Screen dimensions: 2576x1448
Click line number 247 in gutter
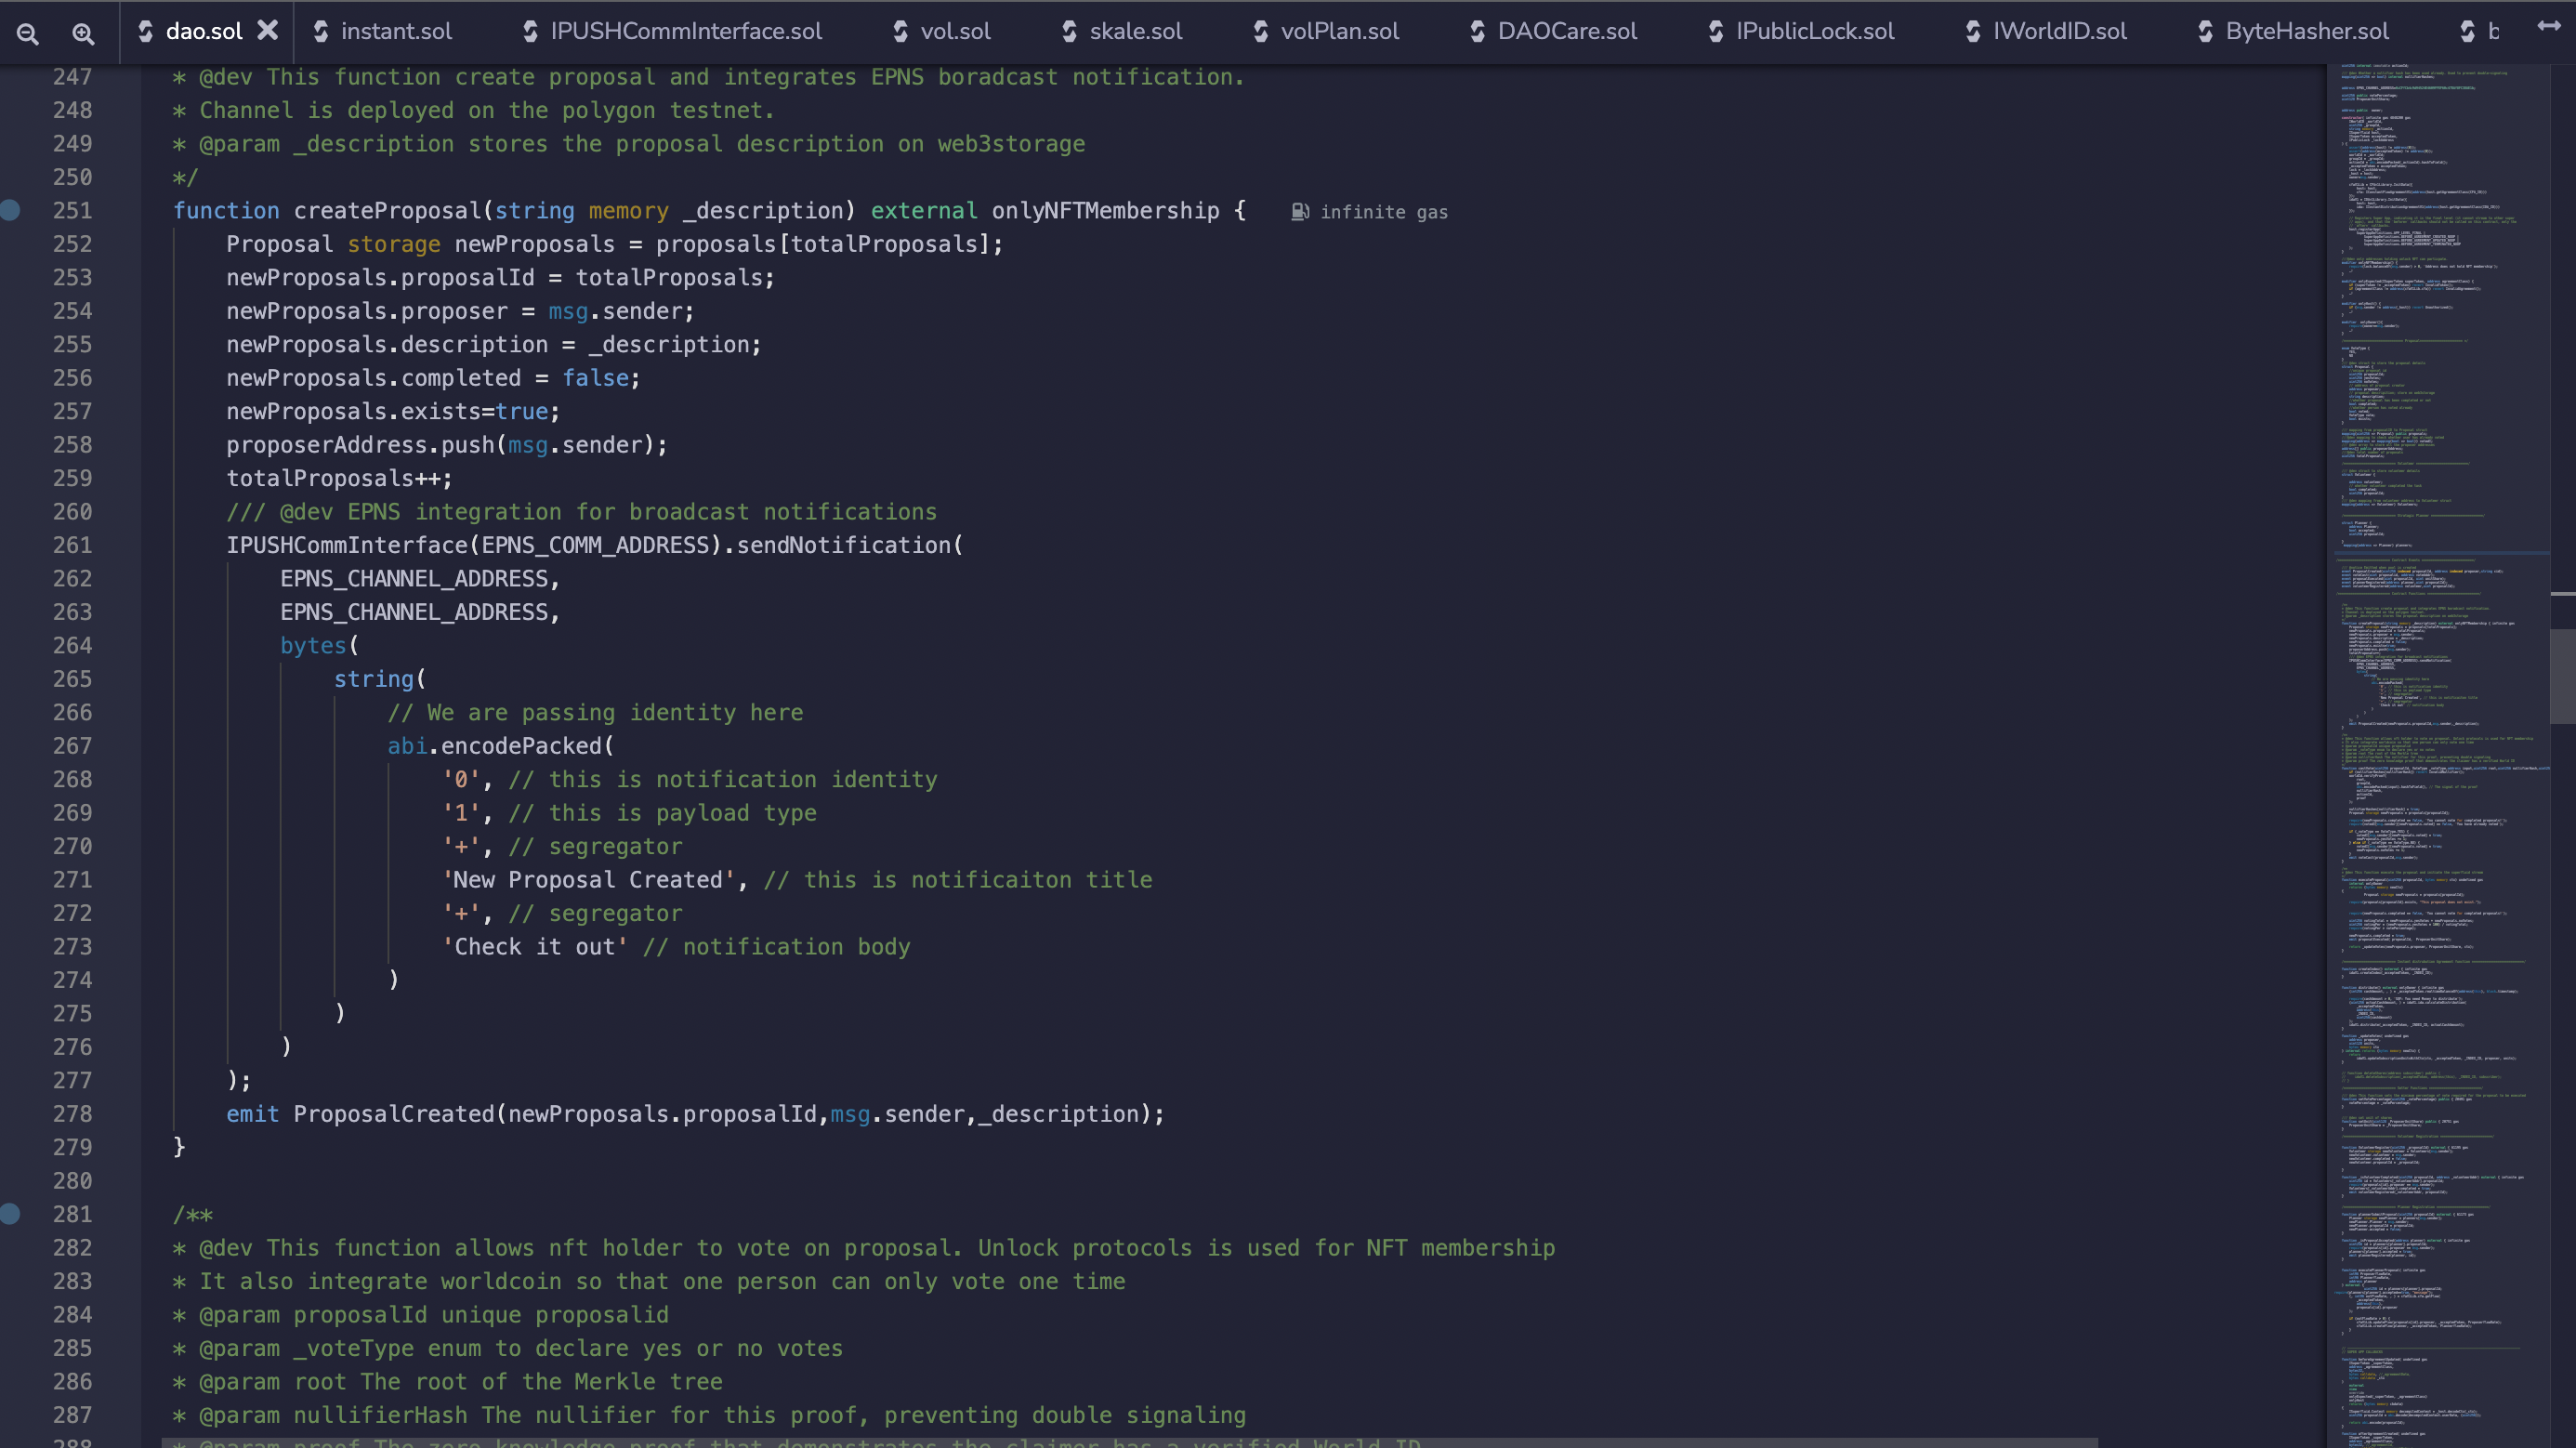click(x=72, y=77)
